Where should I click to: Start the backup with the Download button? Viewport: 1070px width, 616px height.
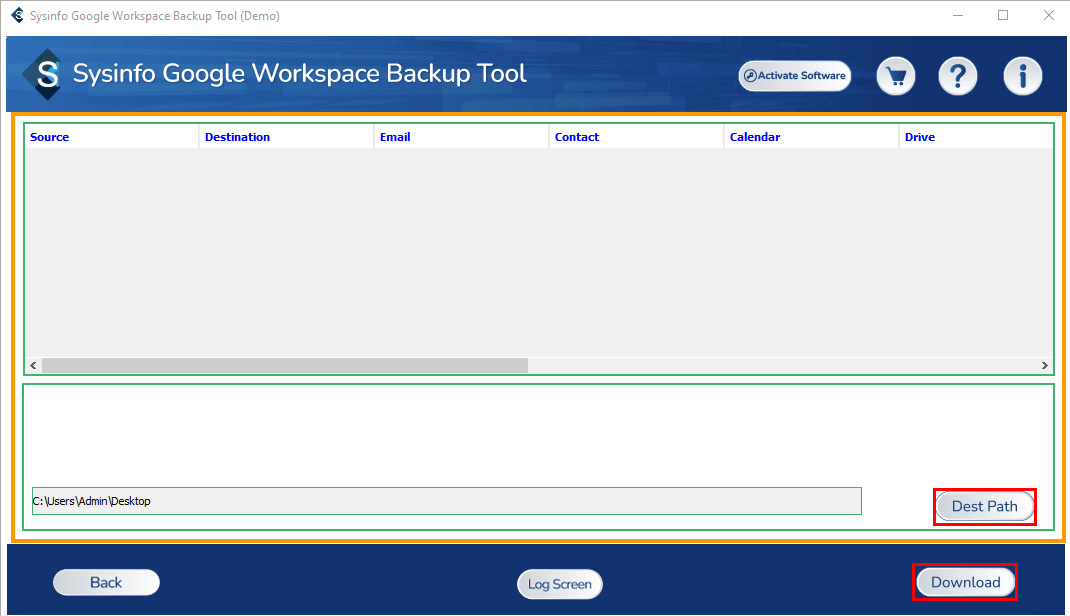click(965, 582)
